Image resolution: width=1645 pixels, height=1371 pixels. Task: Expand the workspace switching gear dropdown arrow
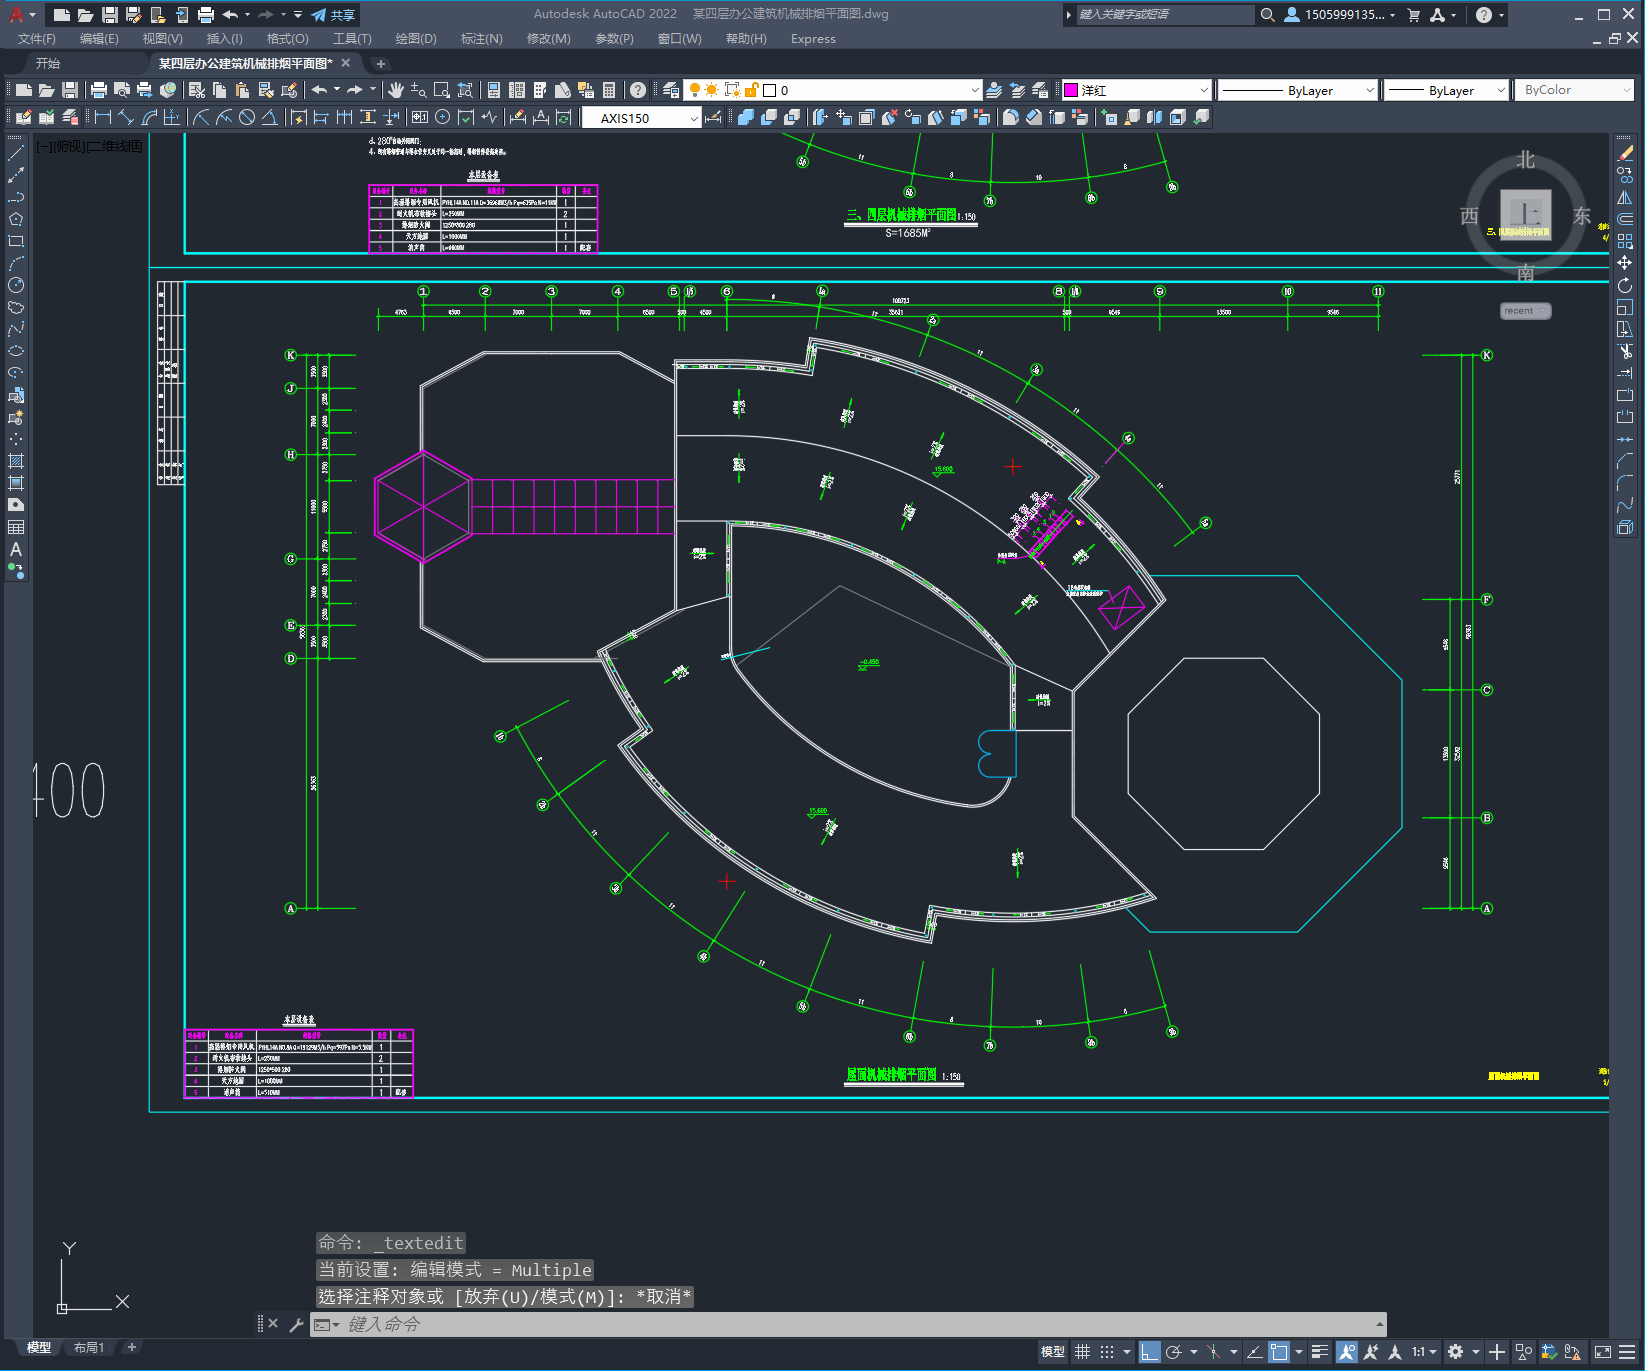[1476, 1352]
